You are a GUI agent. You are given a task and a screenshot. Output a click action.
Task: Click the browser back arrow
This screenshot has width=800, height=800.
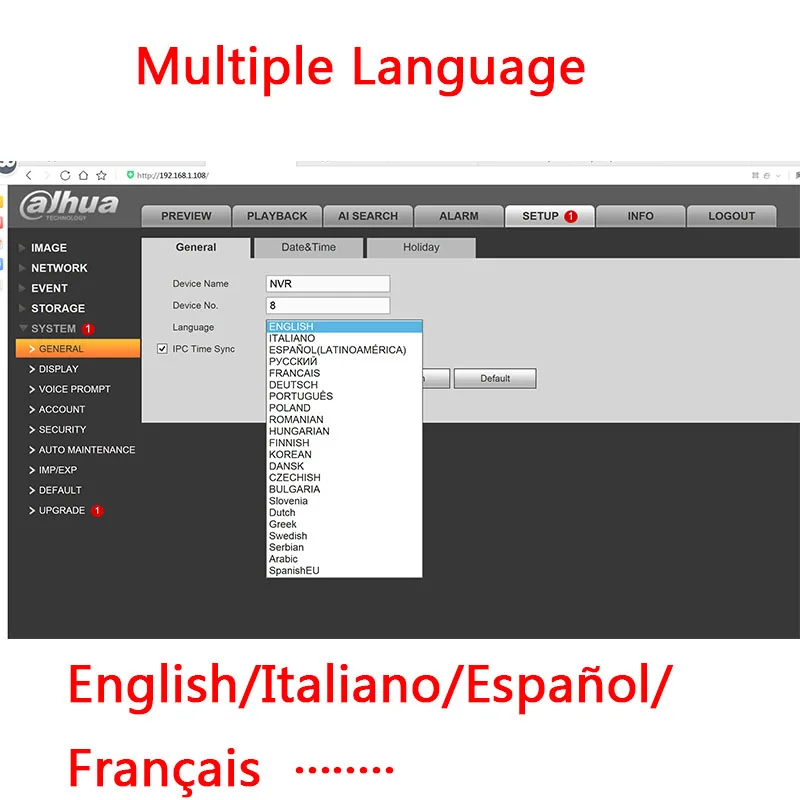29,176
